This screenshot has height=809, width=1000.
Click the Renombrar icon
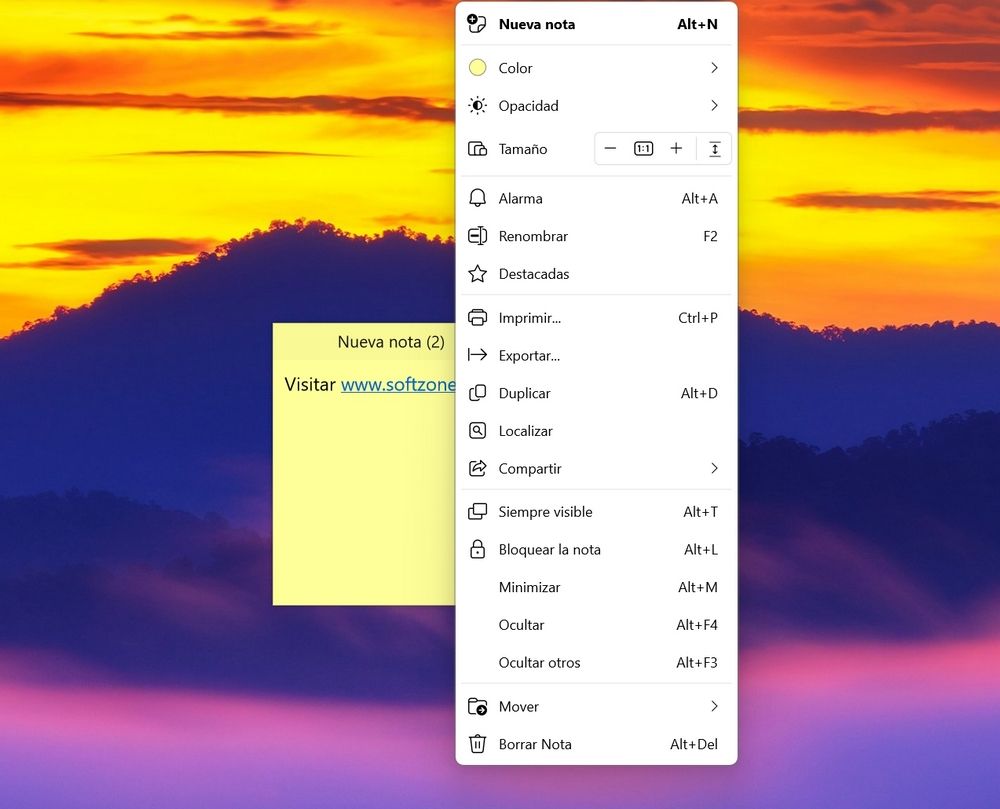(x=478, y=237)
